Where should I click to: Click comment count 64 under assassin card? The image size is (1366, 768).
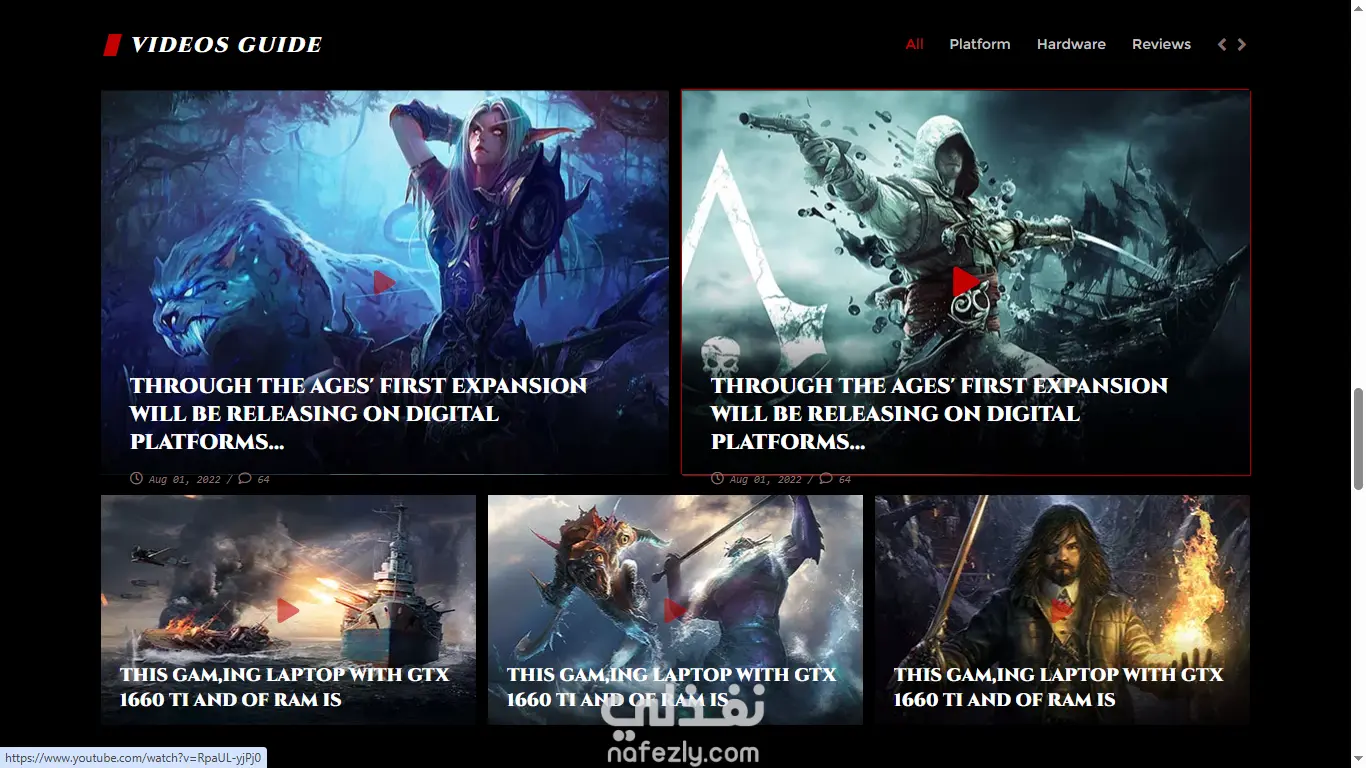click(844, 480)
